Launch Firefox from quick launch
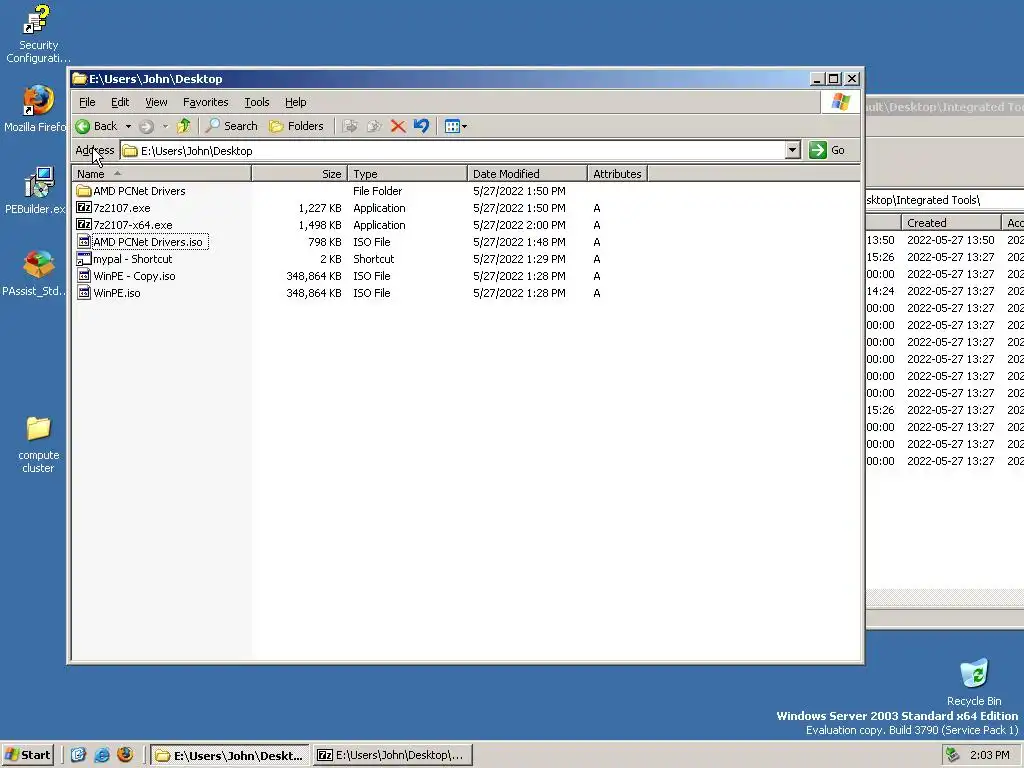This screenshot has height=768, width=1024. [x=125, y=755]
